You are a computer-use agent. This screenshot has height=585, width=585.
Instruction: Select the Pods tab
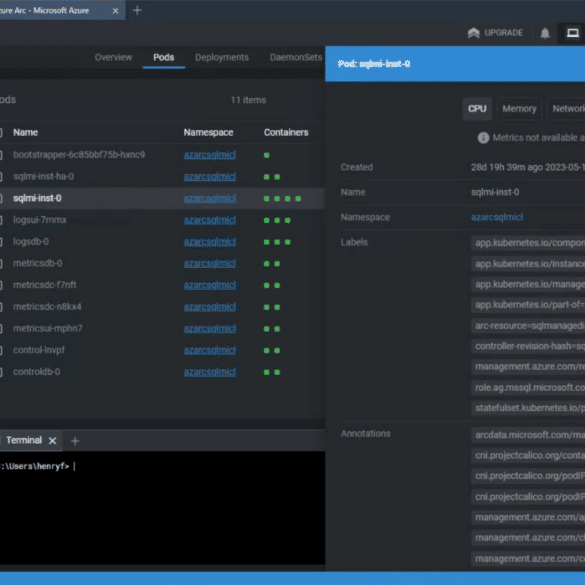coord(163,57)
